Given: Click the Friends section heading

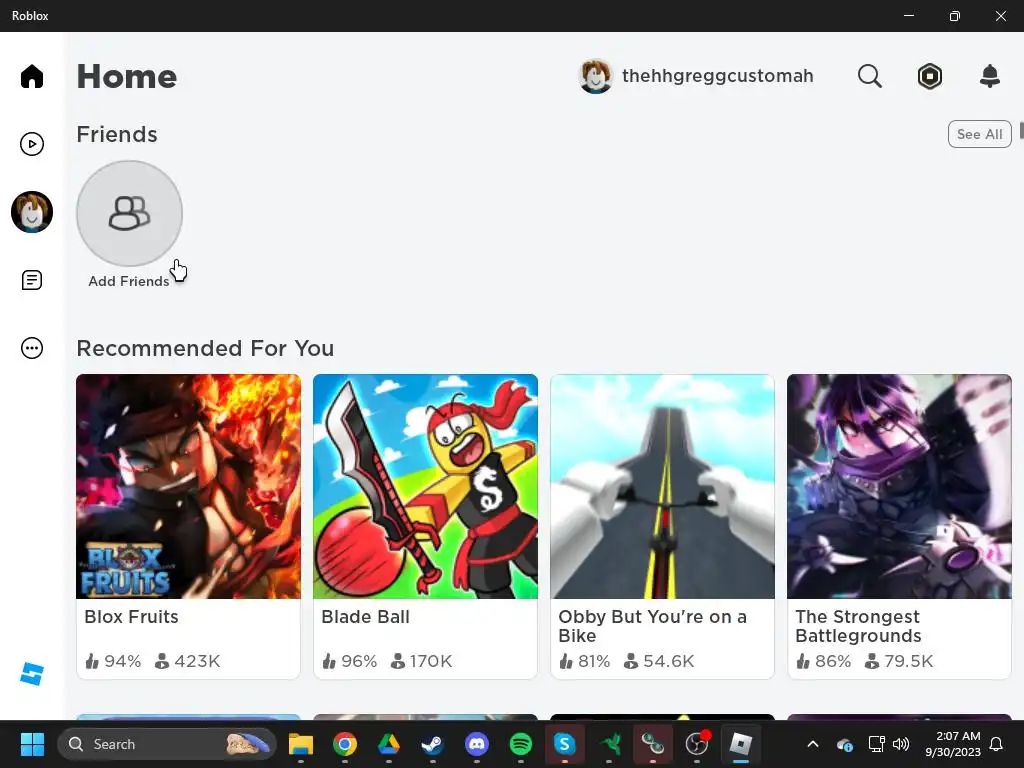Looking at the screenshot, I should click(x=117, y=135).
